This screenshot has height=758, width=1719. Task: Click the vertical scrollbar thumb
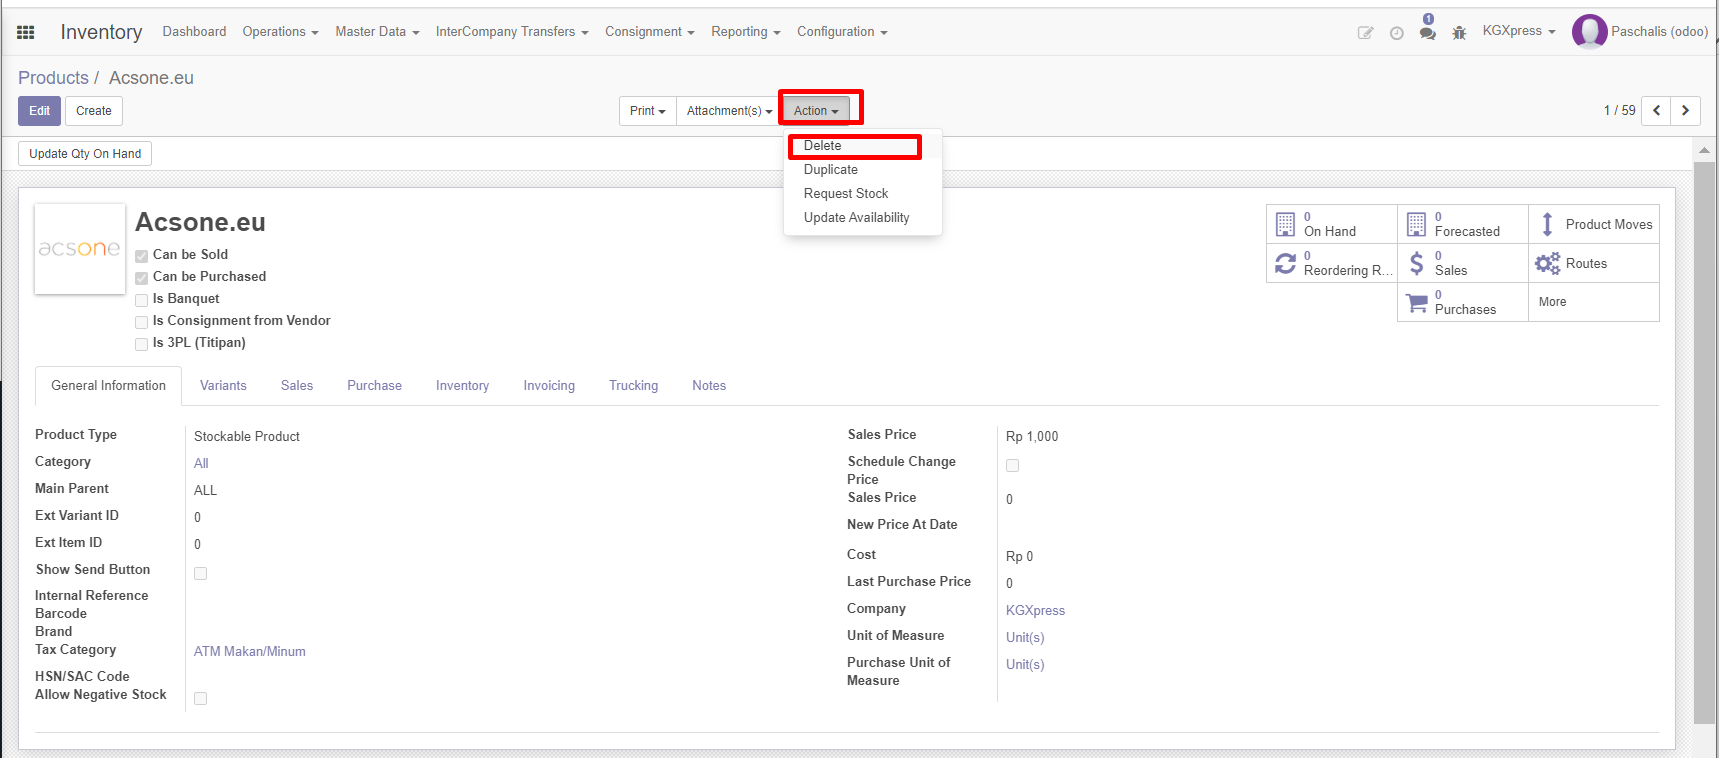click(1704, 442)
